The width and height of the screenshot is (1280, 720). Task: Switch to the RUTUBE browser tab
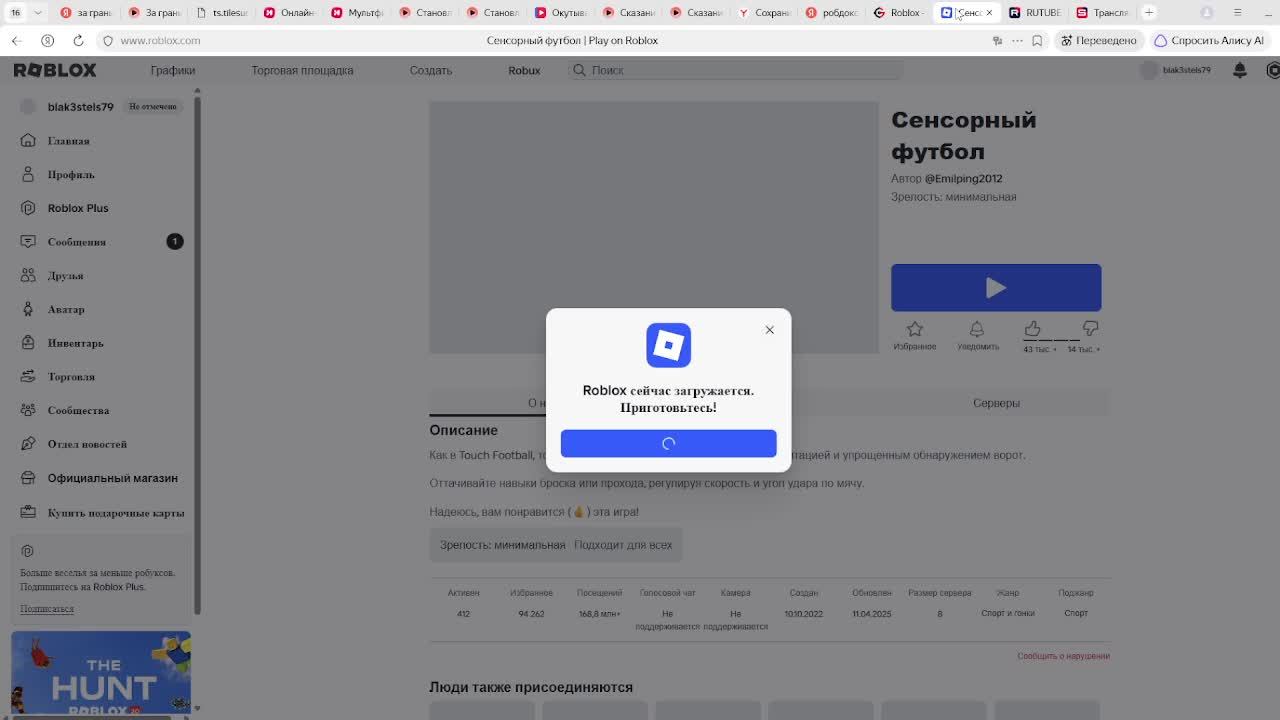tap(1035, 12)
